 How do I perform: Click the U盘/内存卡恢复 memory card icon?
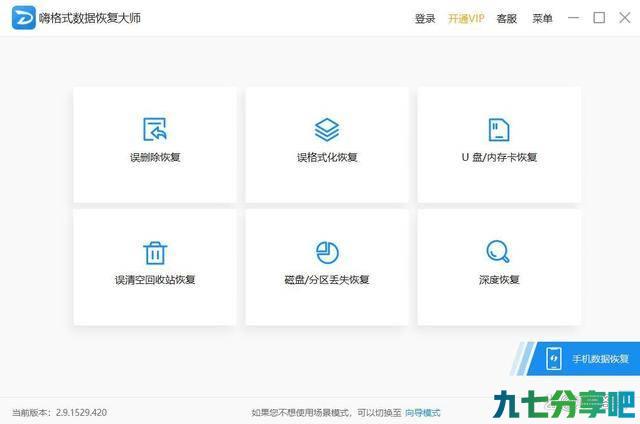coord(499,129)
